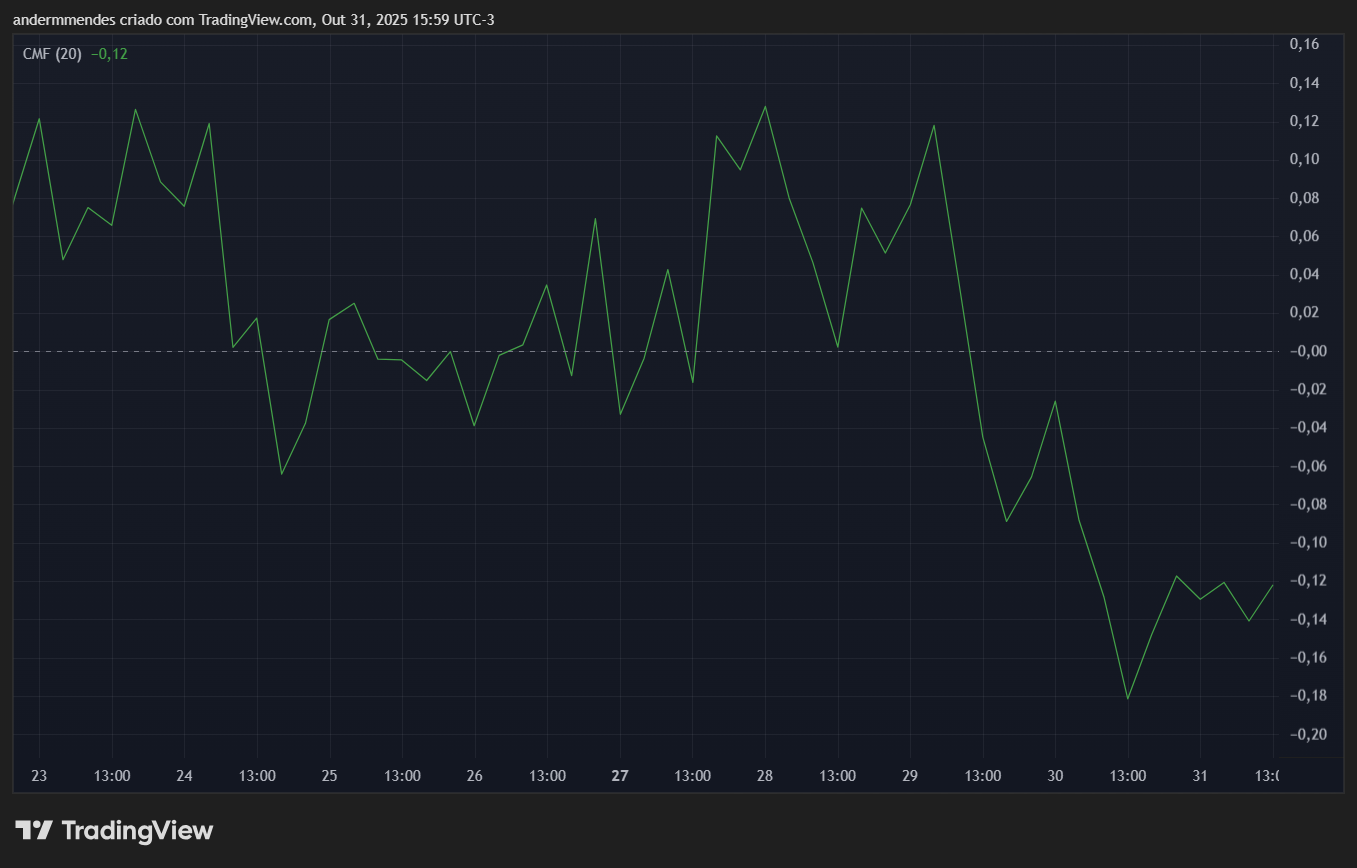Click date 28 on the time axis
This screenshot has height=868, width=1357.
(765, 776)
